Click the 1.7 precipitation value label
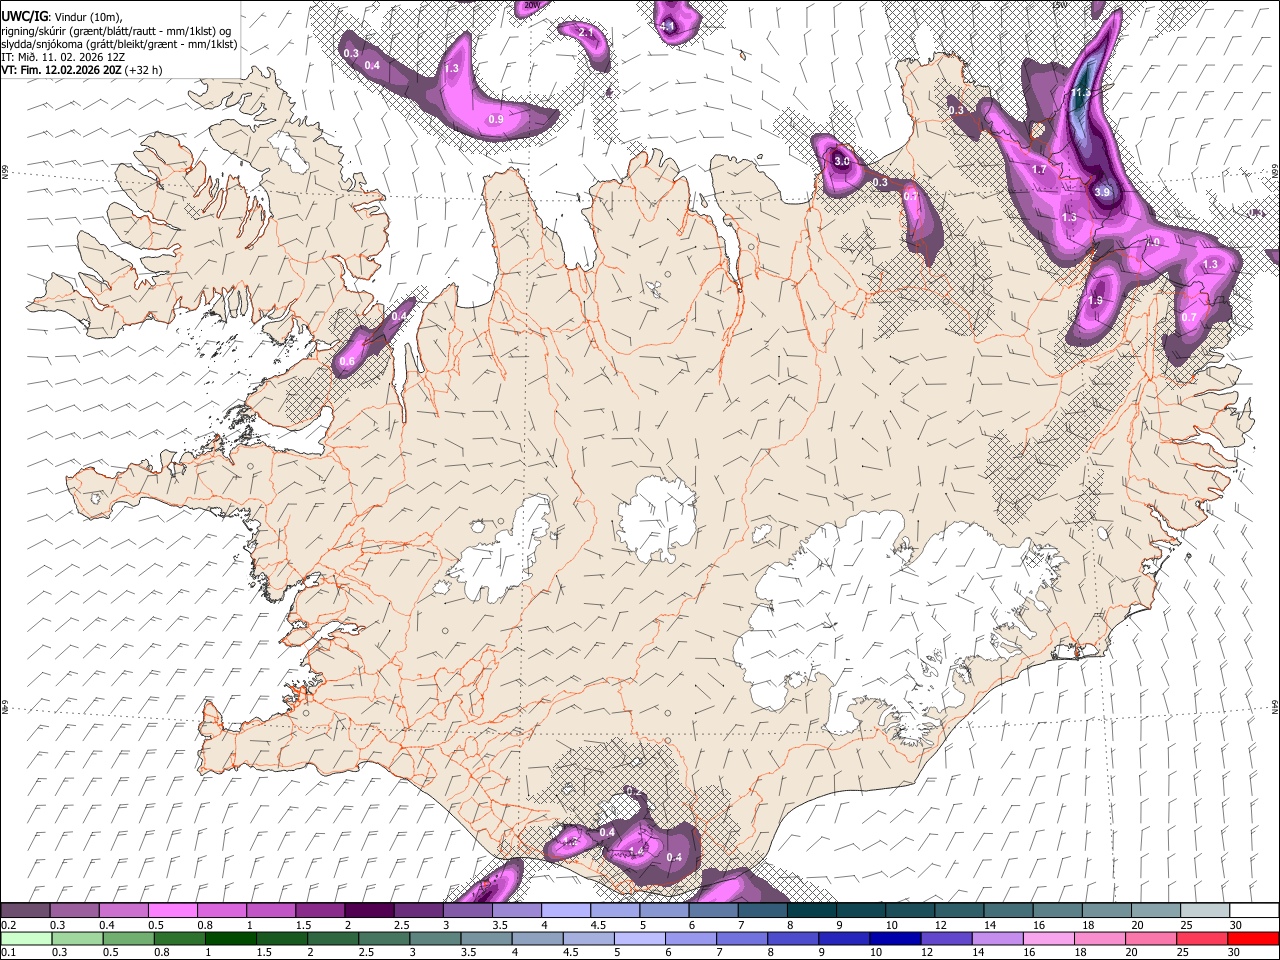 [1039, 170]
